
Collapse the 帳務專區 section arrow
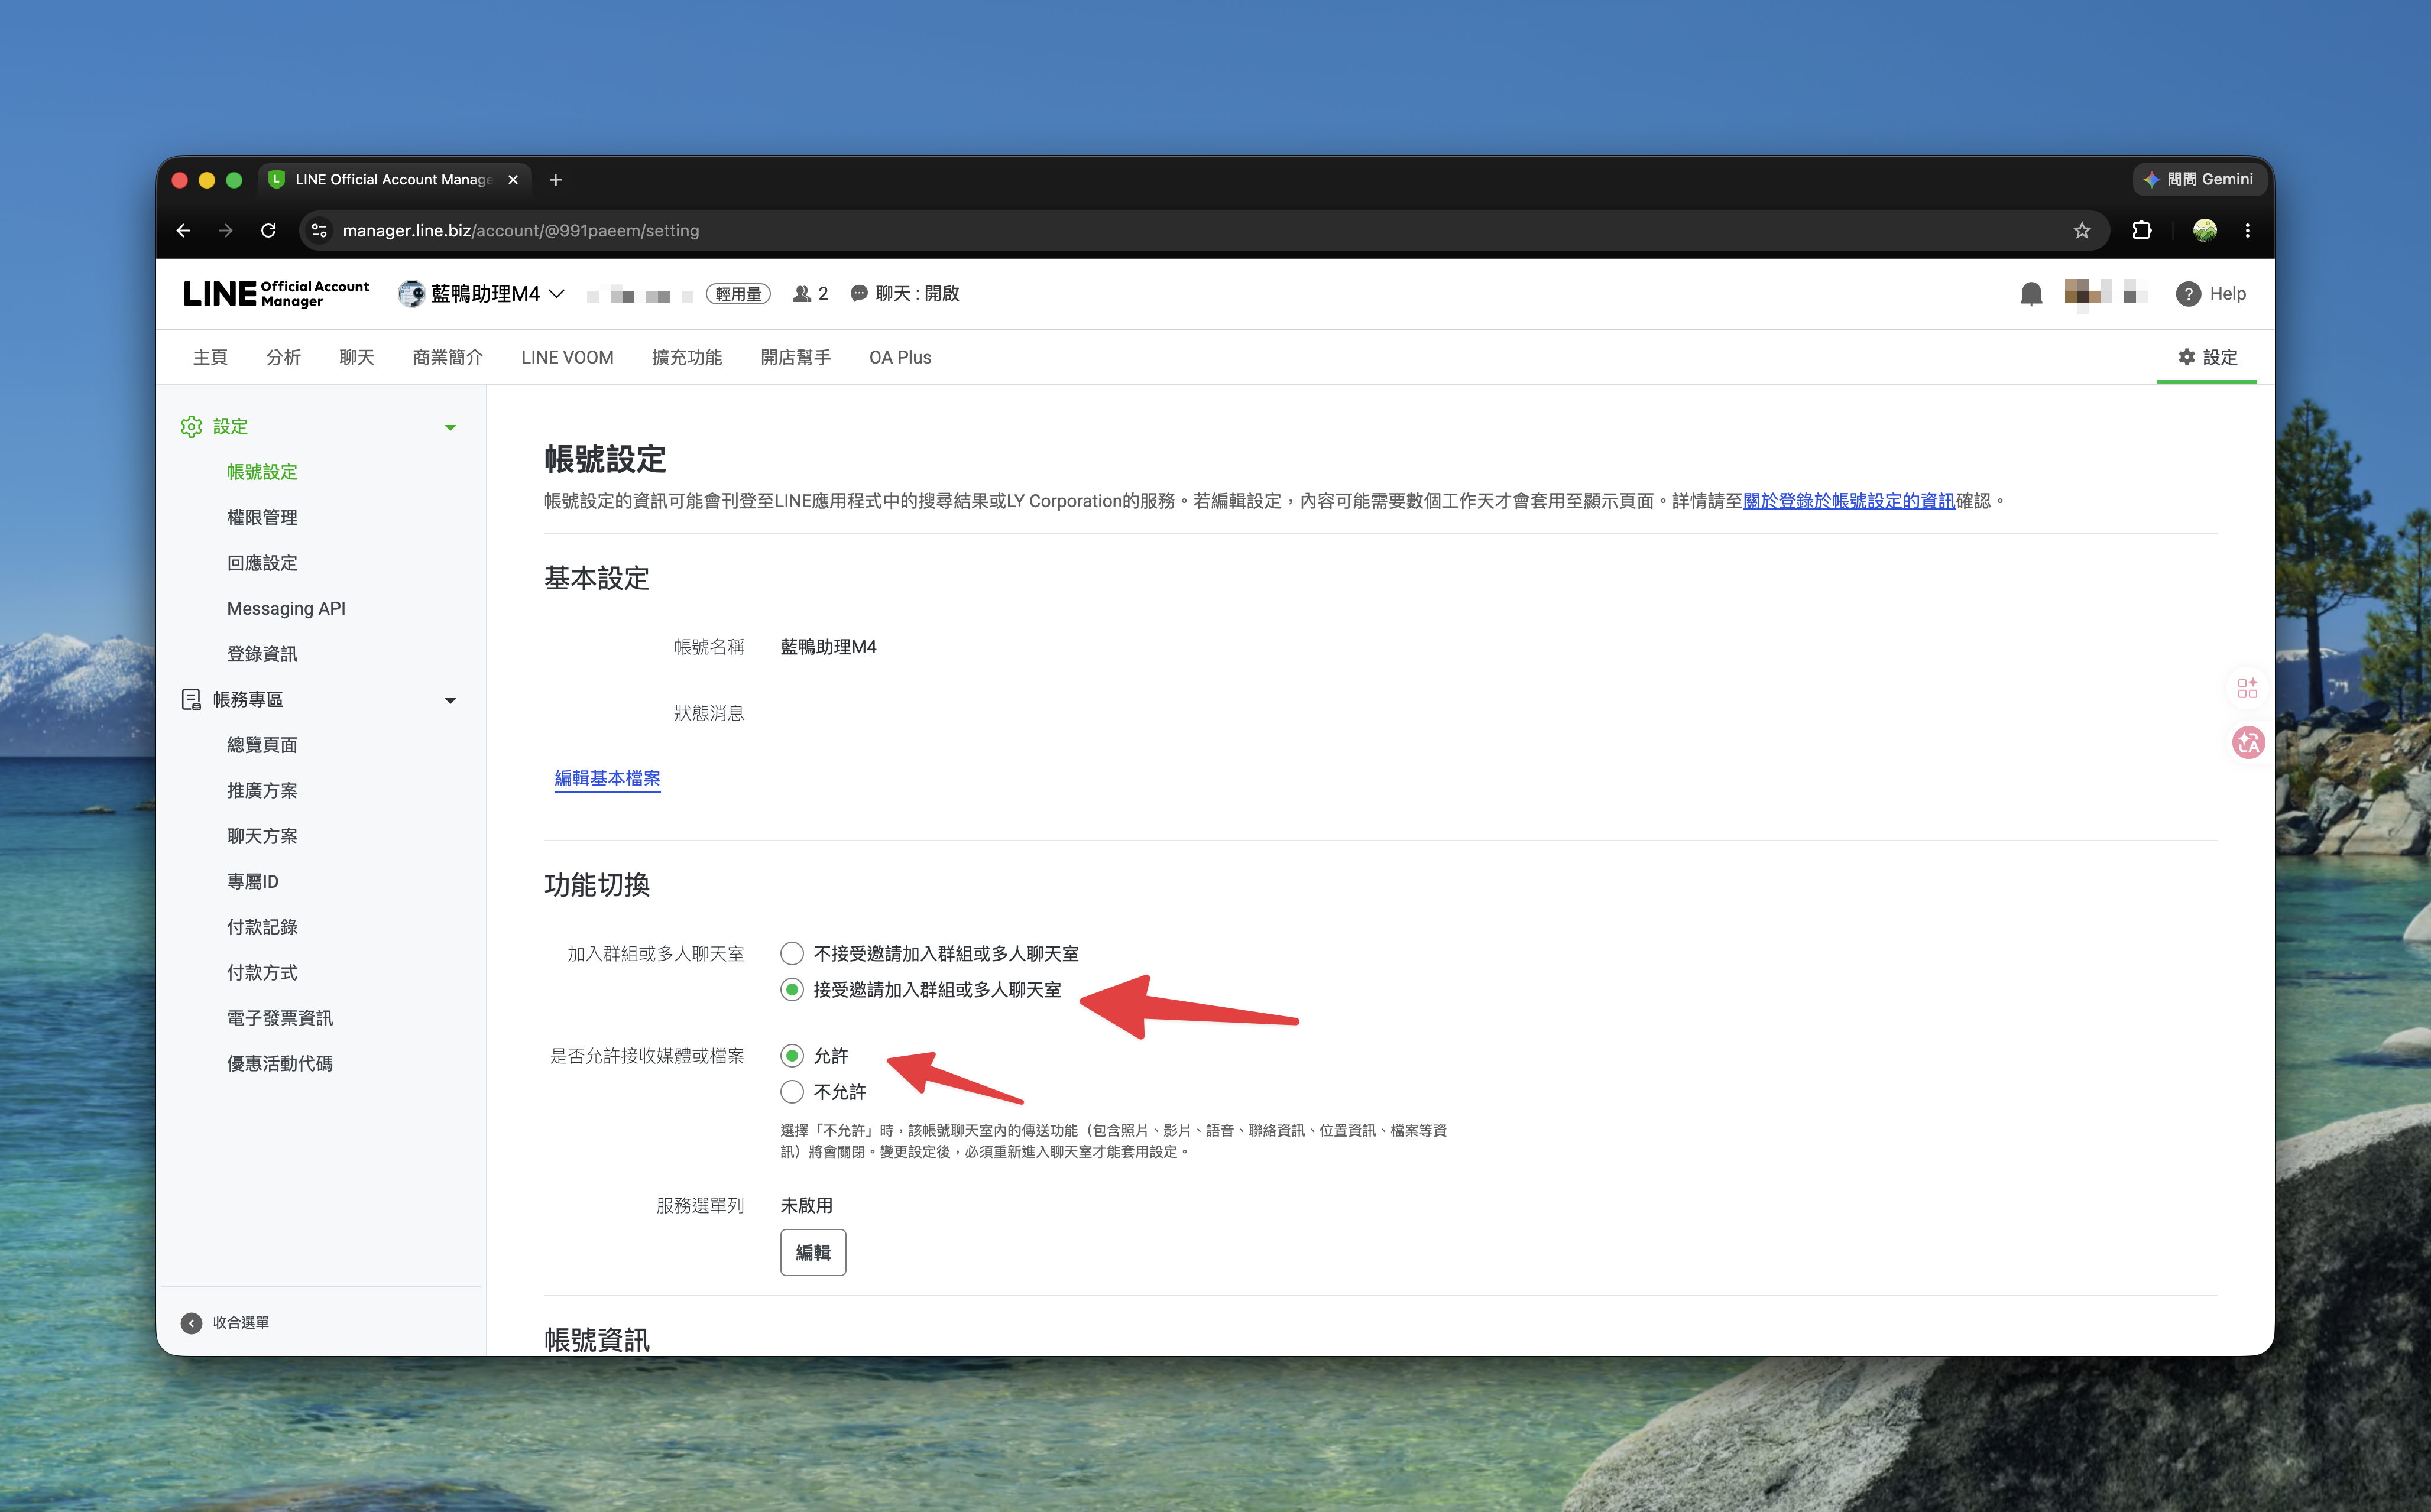[x=450, y=701]
